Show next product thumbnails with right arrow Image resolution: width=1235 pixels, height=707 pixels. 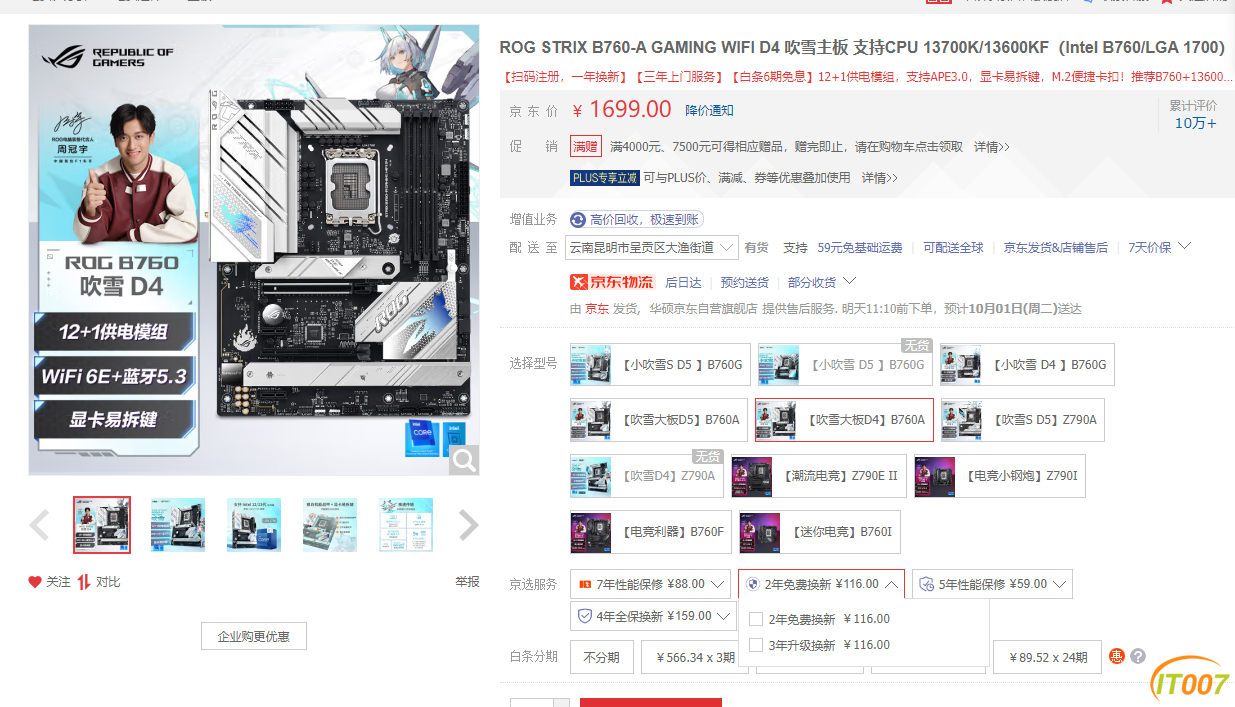point(468,525)
